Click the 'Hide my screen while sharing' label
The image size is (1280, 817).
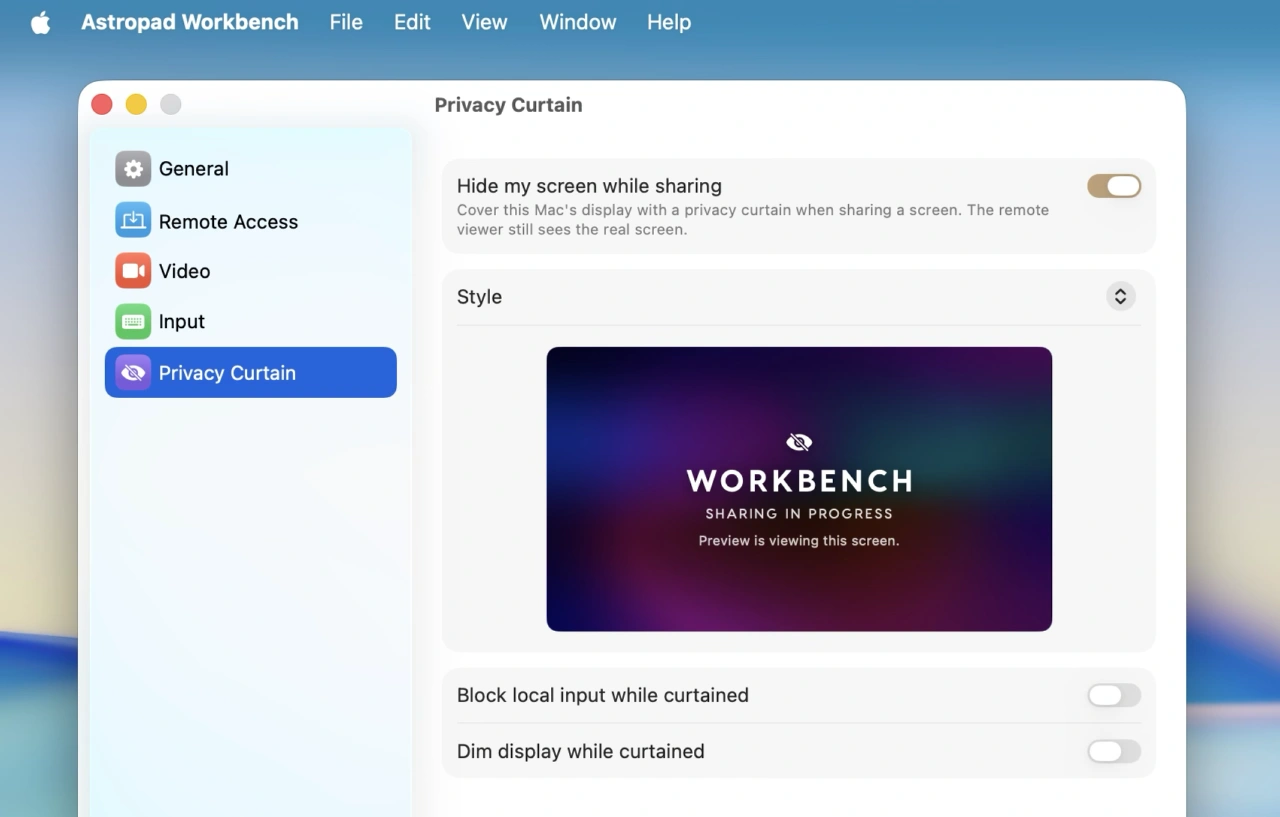(589, 186)
